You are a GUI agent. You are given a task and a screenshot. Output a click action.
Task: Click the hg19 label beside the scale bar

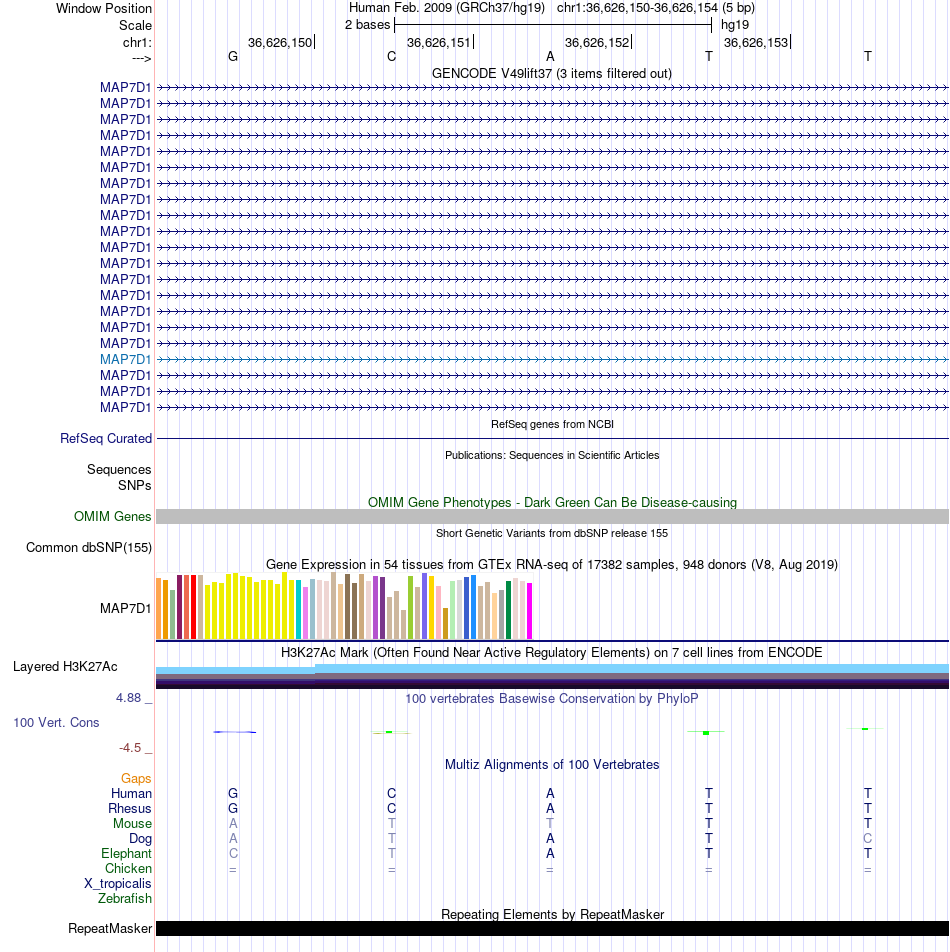pyautogui.click(x=735, y=25)
